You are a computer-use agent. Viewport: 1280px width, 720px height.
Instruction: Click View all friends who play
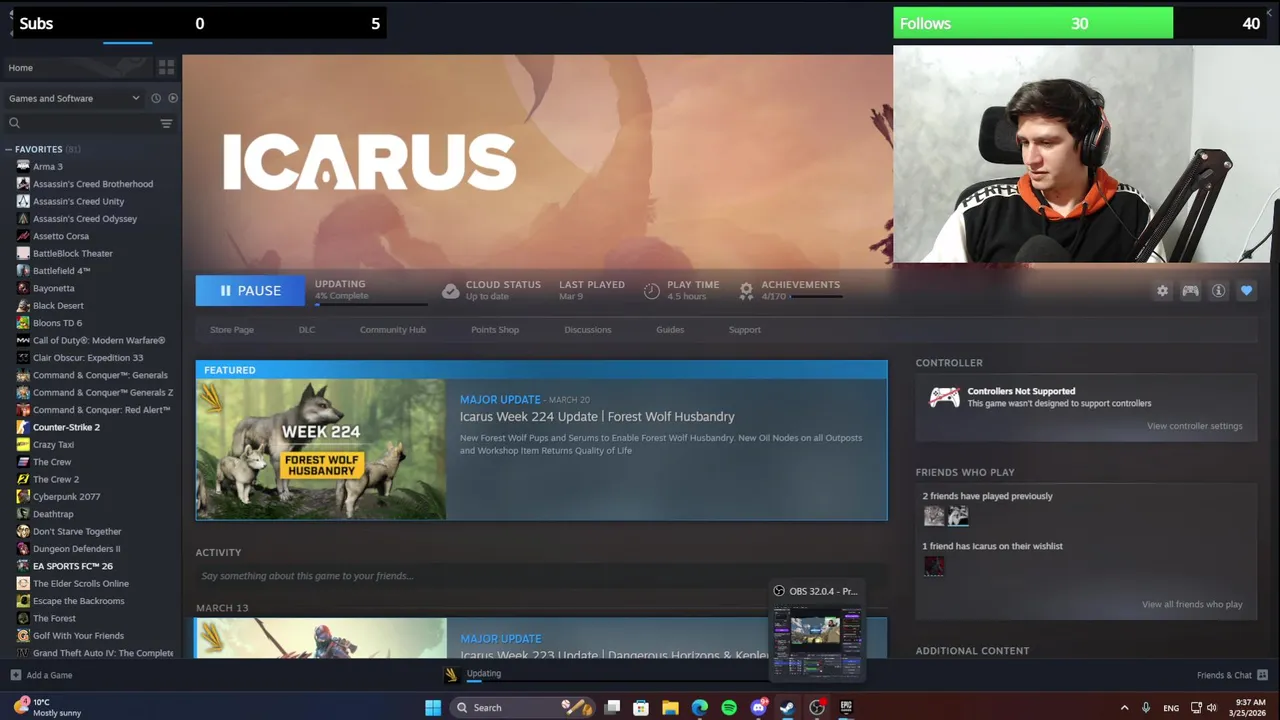pos(1192,604)
